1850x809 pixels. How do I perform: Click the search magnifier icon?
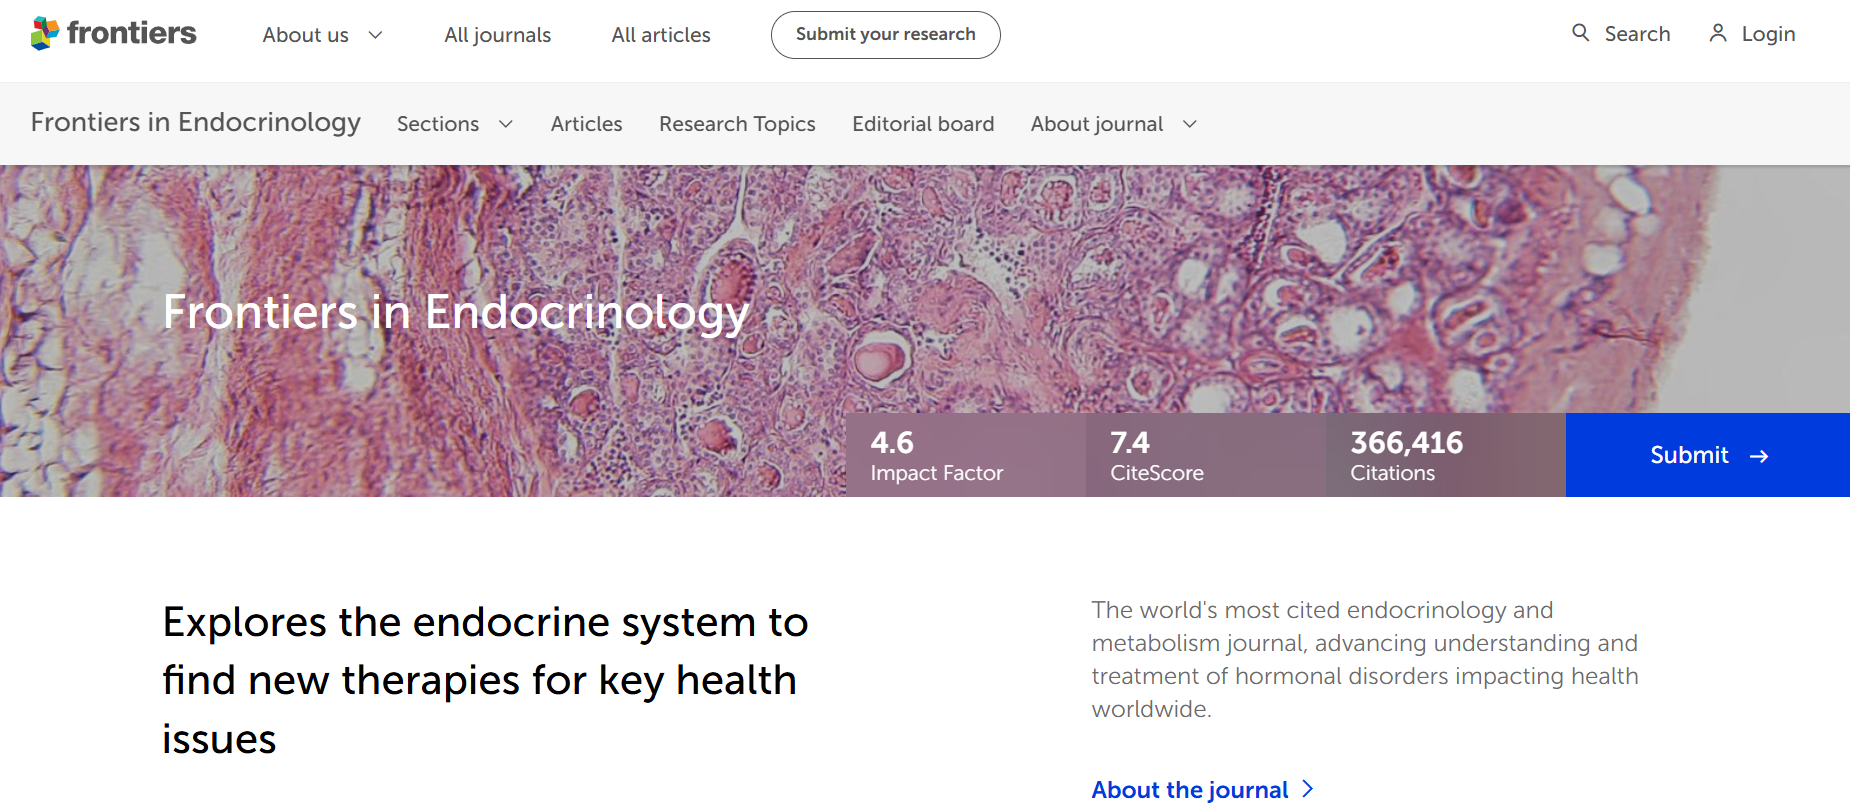[x=1580, y=33]
